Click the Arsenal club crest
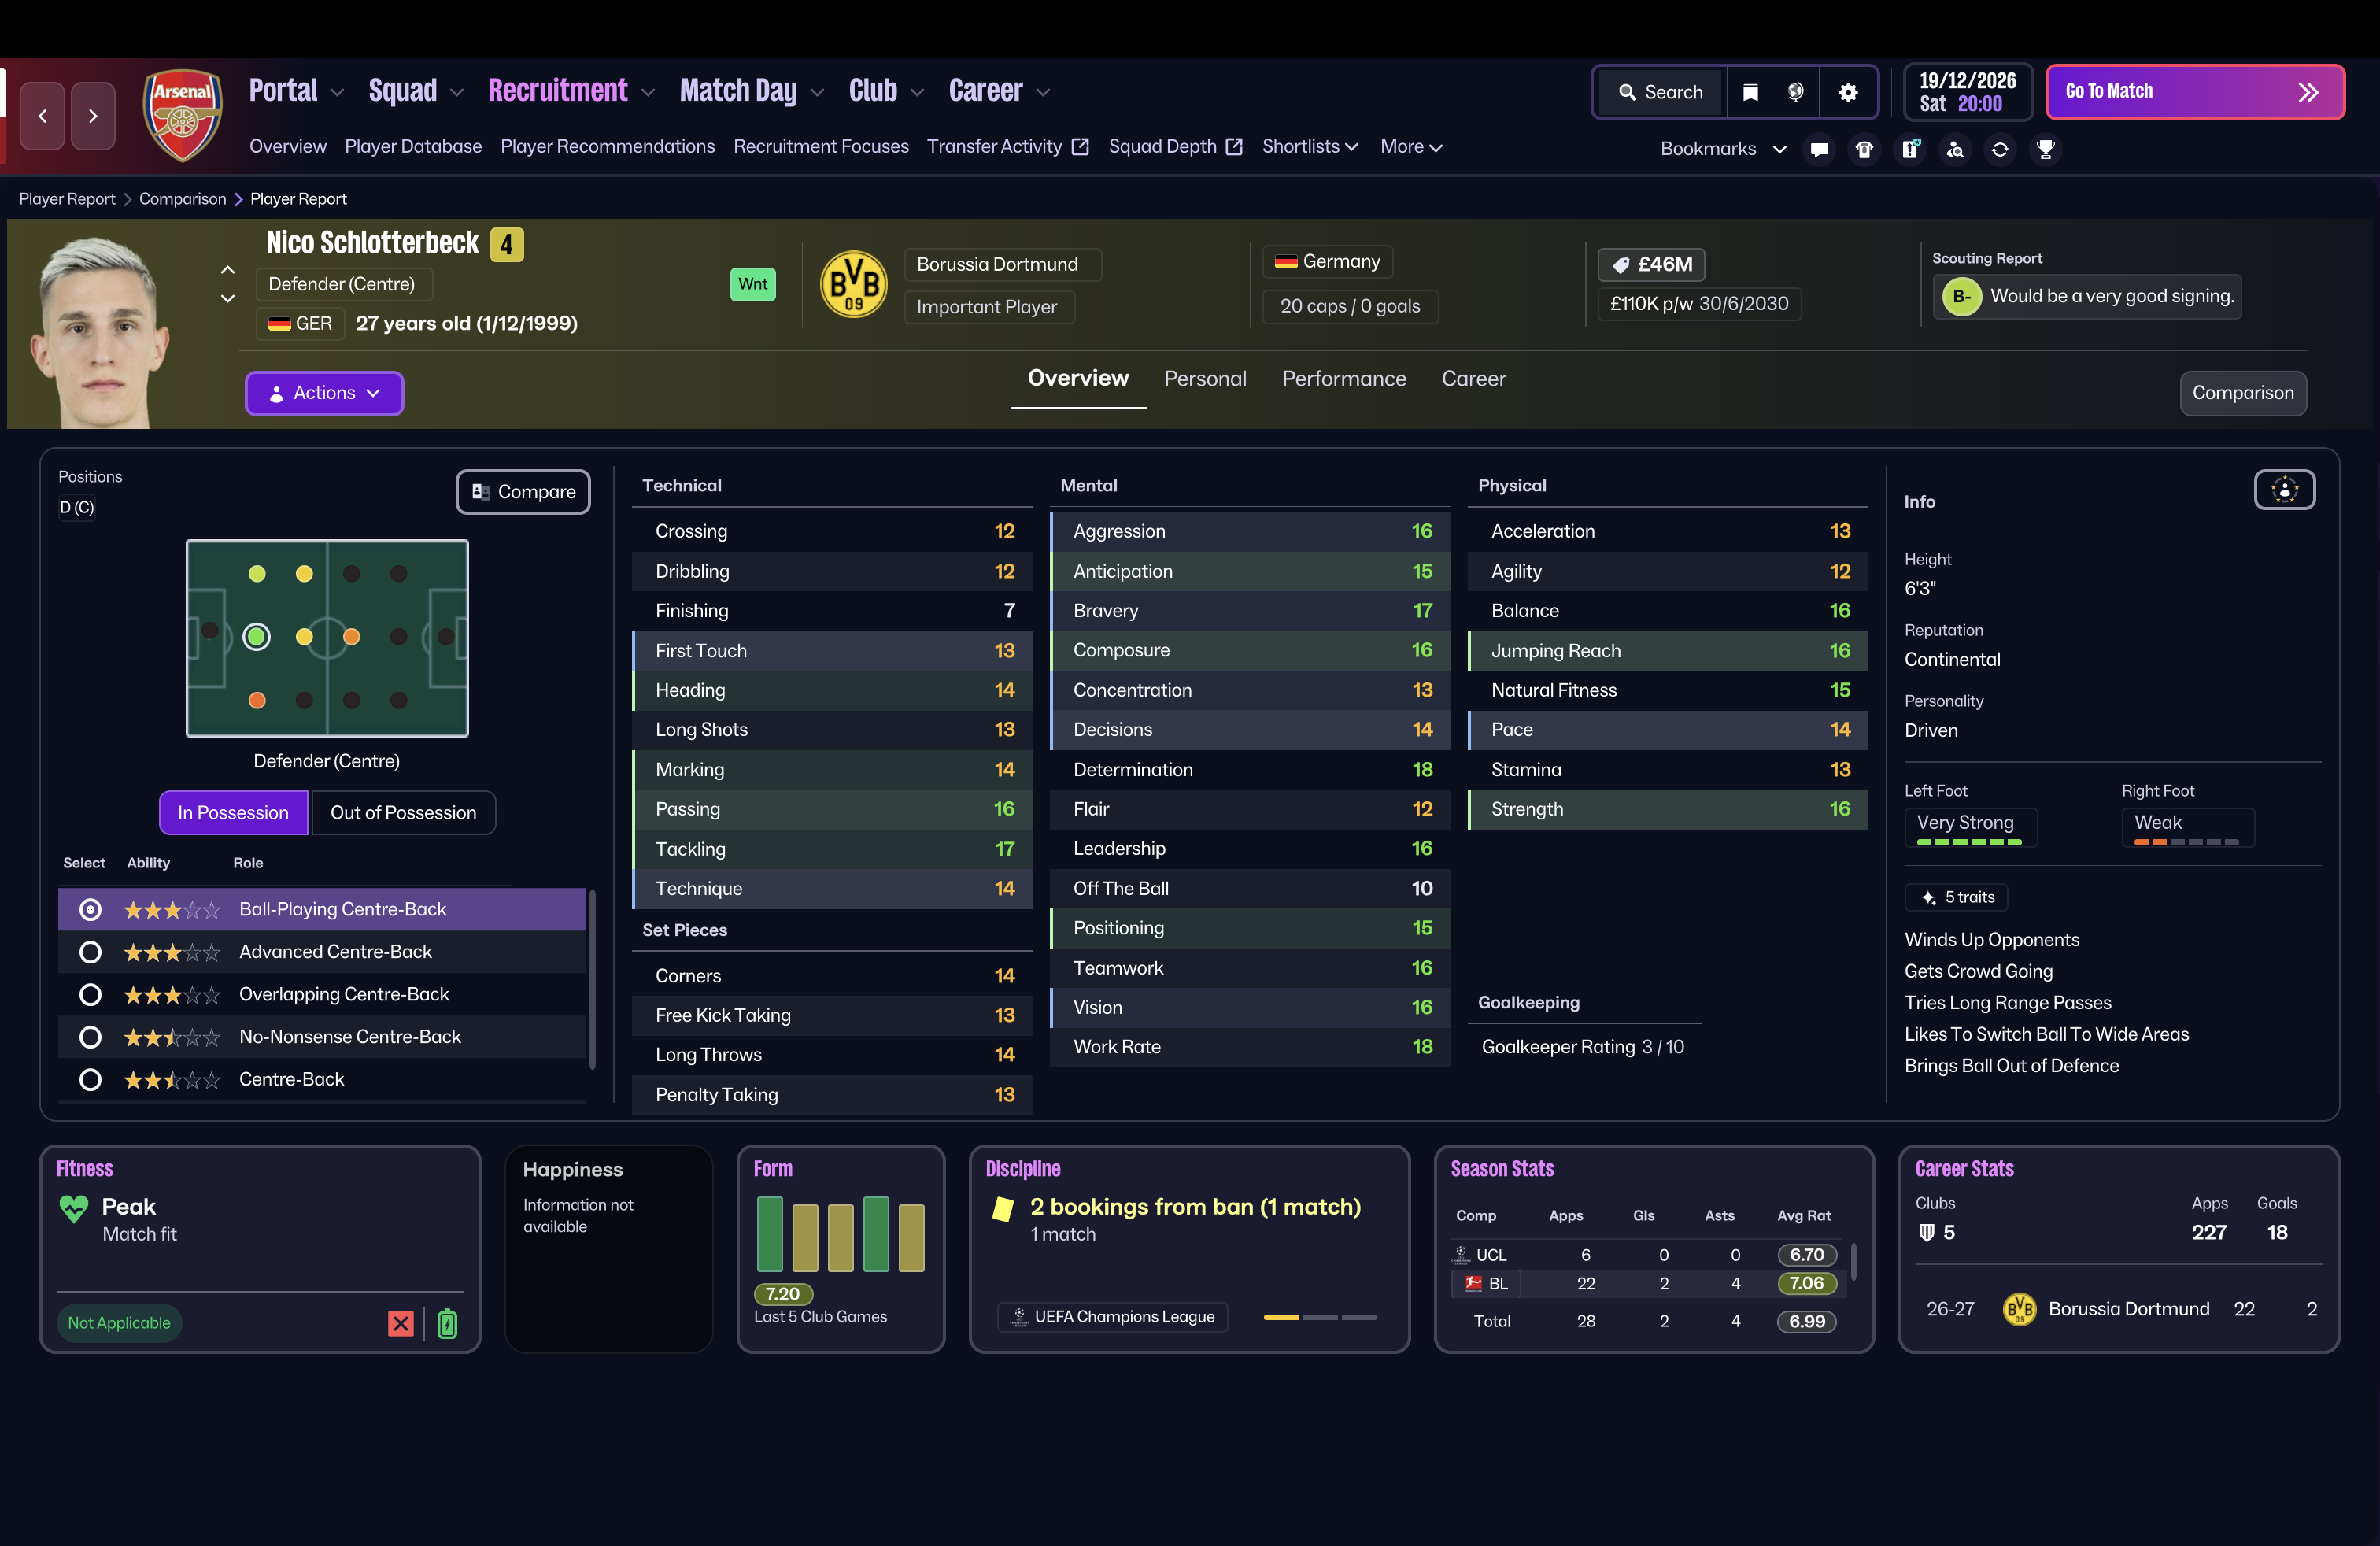The height and width of the screenshot is (1546, 2380). 182,114
